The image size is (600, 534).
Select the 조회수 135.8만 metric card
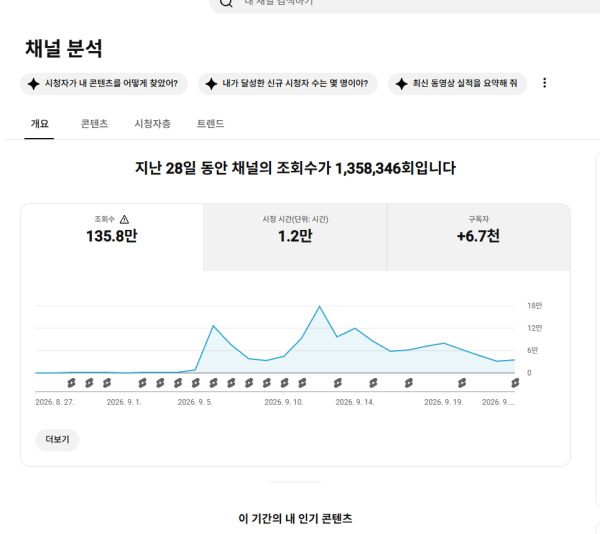point(112,237)
